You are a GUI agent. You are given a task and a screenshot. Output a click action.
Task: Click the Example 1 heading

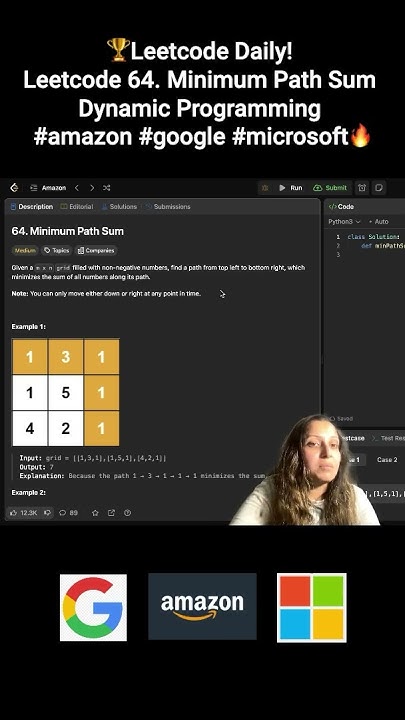pyautogui.click(x=28, y=326)
